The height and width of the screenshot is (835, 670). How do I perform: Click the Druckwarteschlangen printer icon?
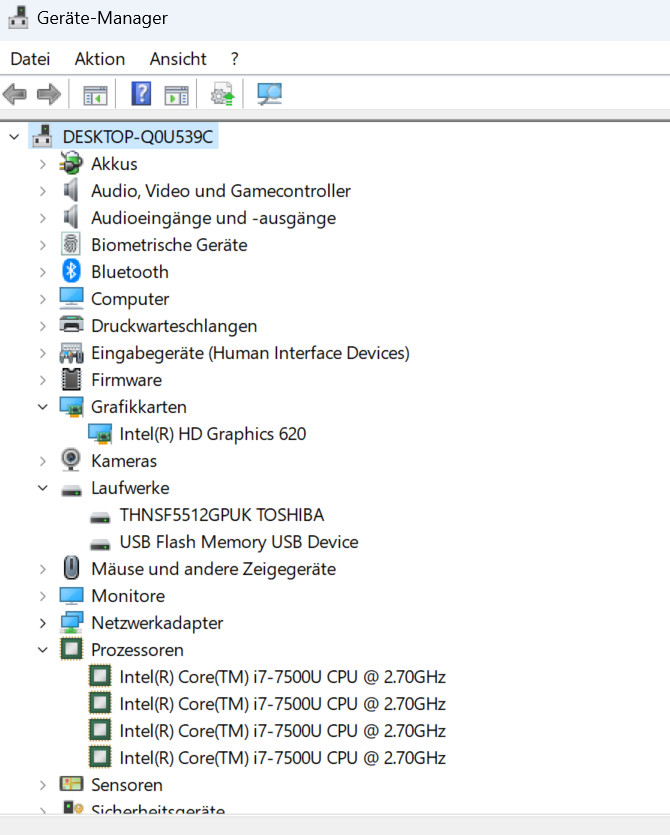point(71,325)
